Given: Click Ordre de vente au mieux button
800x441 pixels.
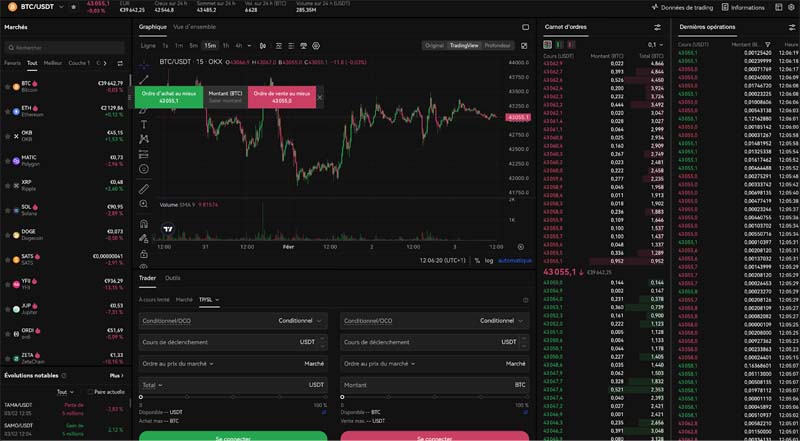Looking at the screenshot, I should click(282, 97).
